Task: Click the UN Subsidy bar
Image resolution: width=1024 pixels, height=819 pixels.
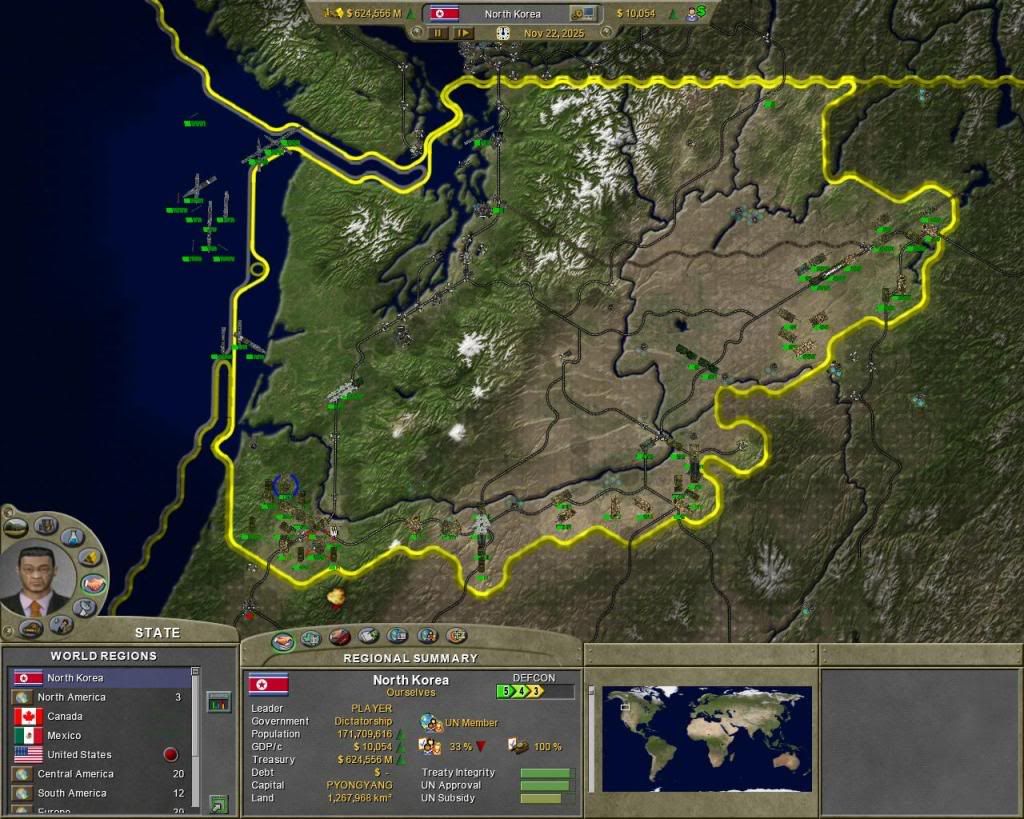Action: pyautogui.click(x=547, y=799)
